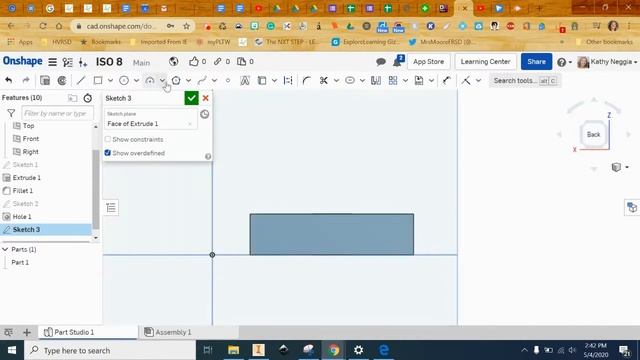This screenshot has width=640, height=360.
Task: Select the Mirror sketch tool
Action: [376, 80]
